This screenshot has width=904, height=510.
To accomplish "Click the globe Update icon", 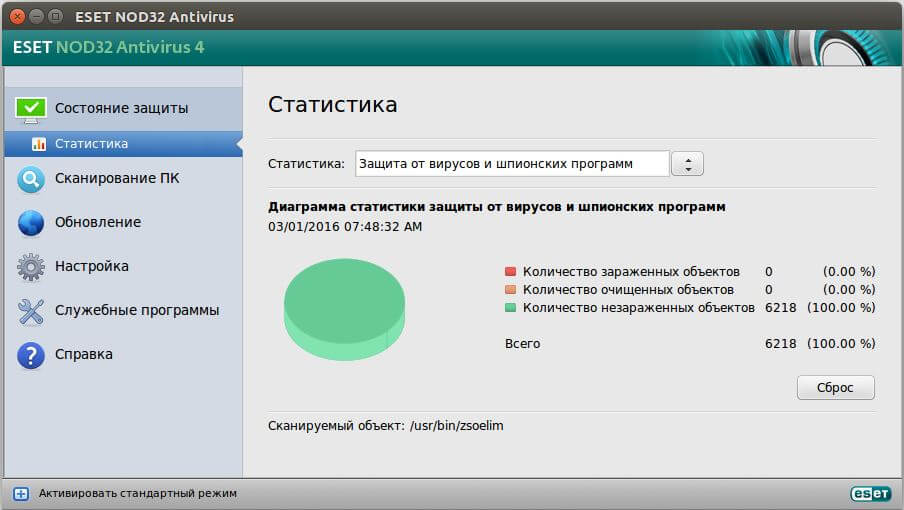I will click(31, 223).
